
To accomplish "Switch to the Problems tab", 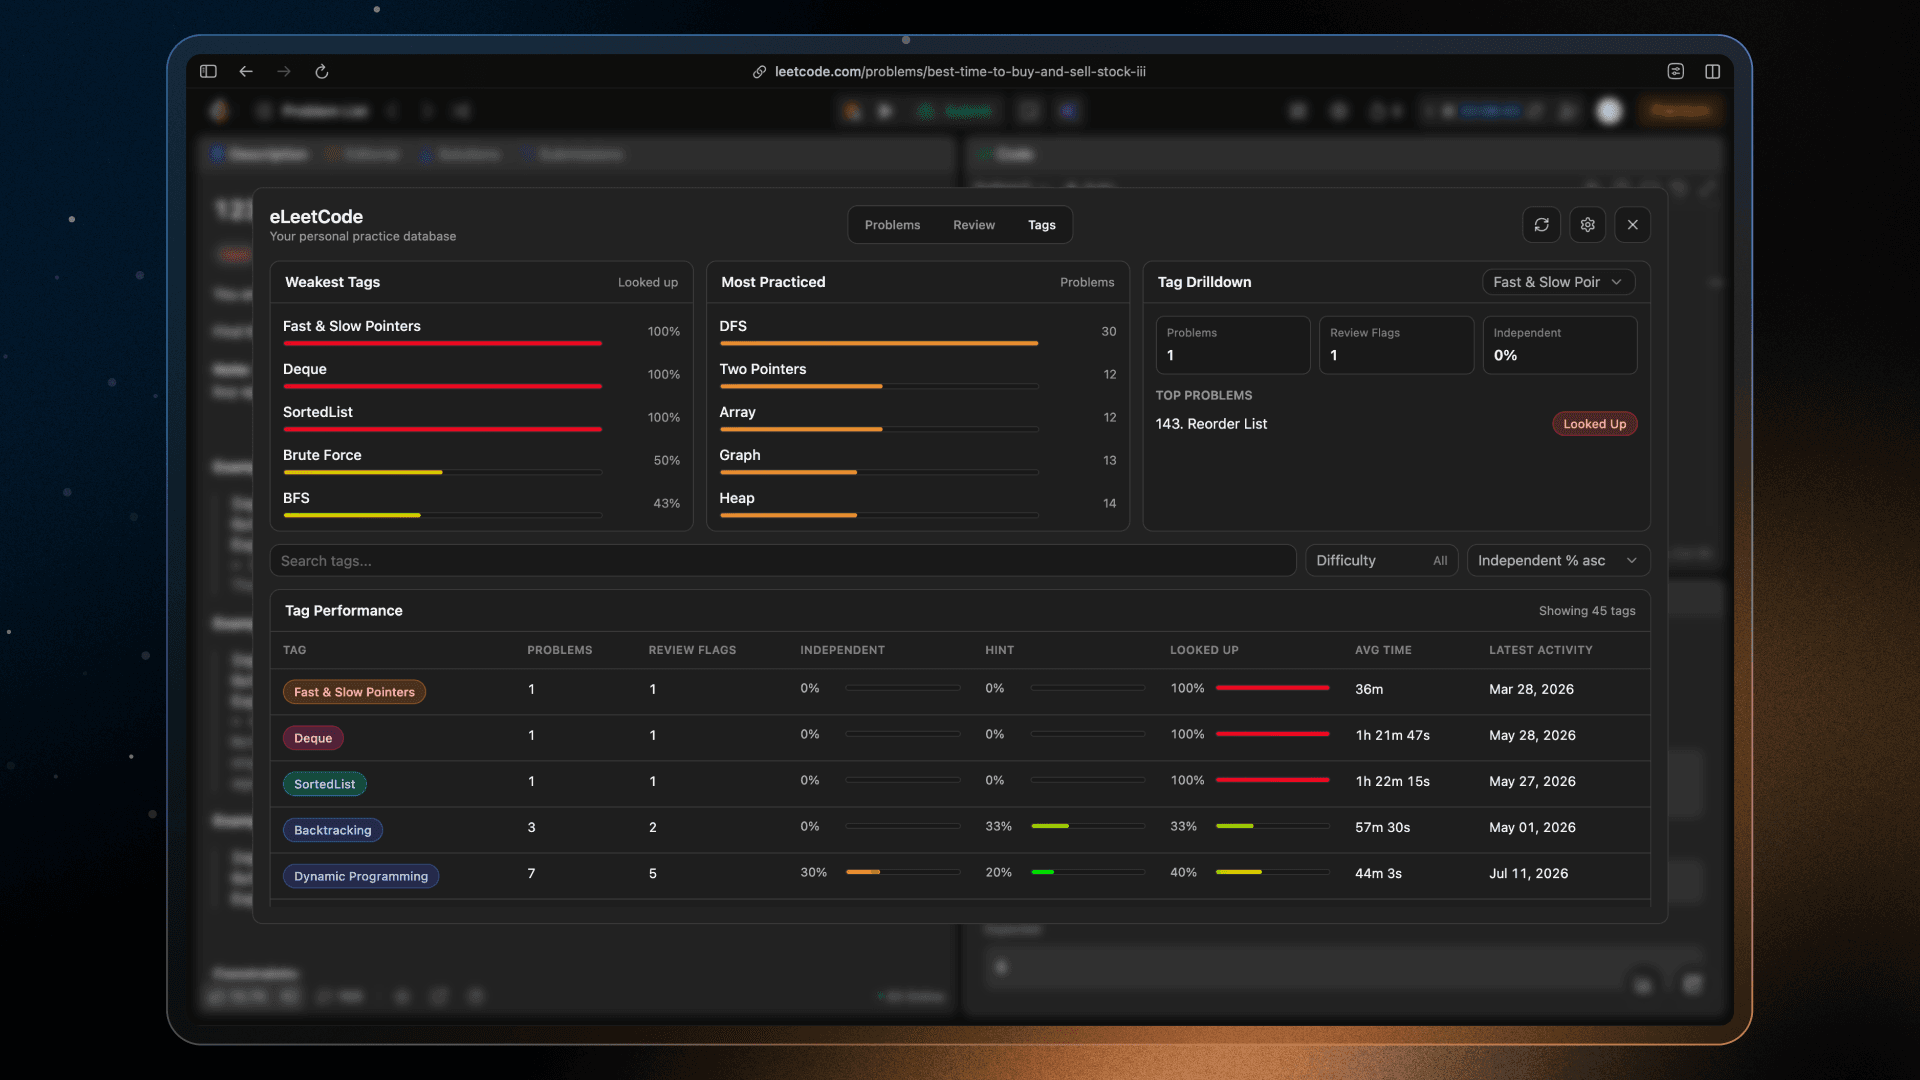I will pyautogui.click(x=892, y=225).
